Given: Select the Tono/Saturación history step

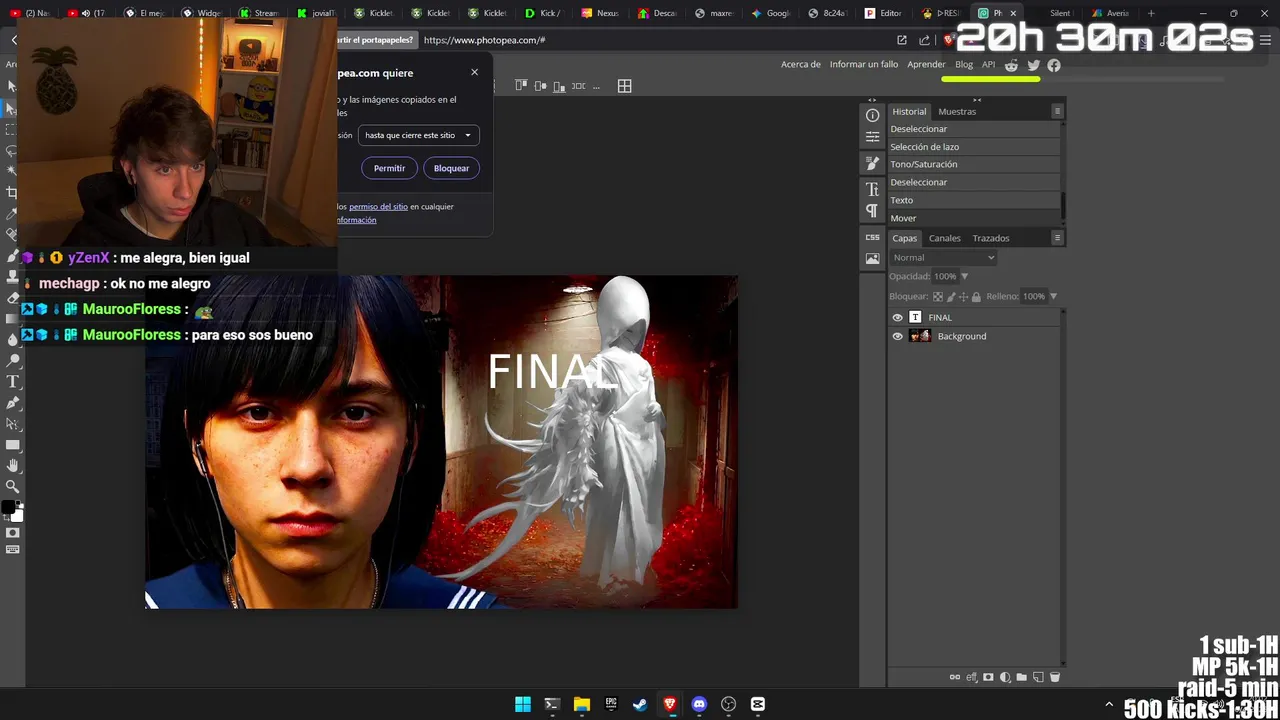Looking at the screenshot, I should [974, 164].
